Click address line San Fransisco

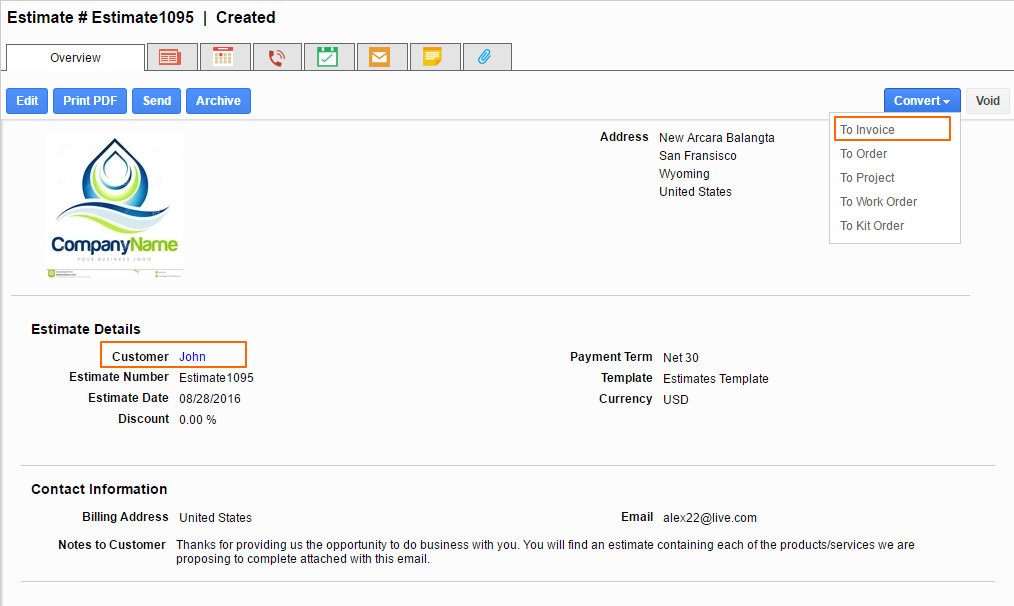698,156
